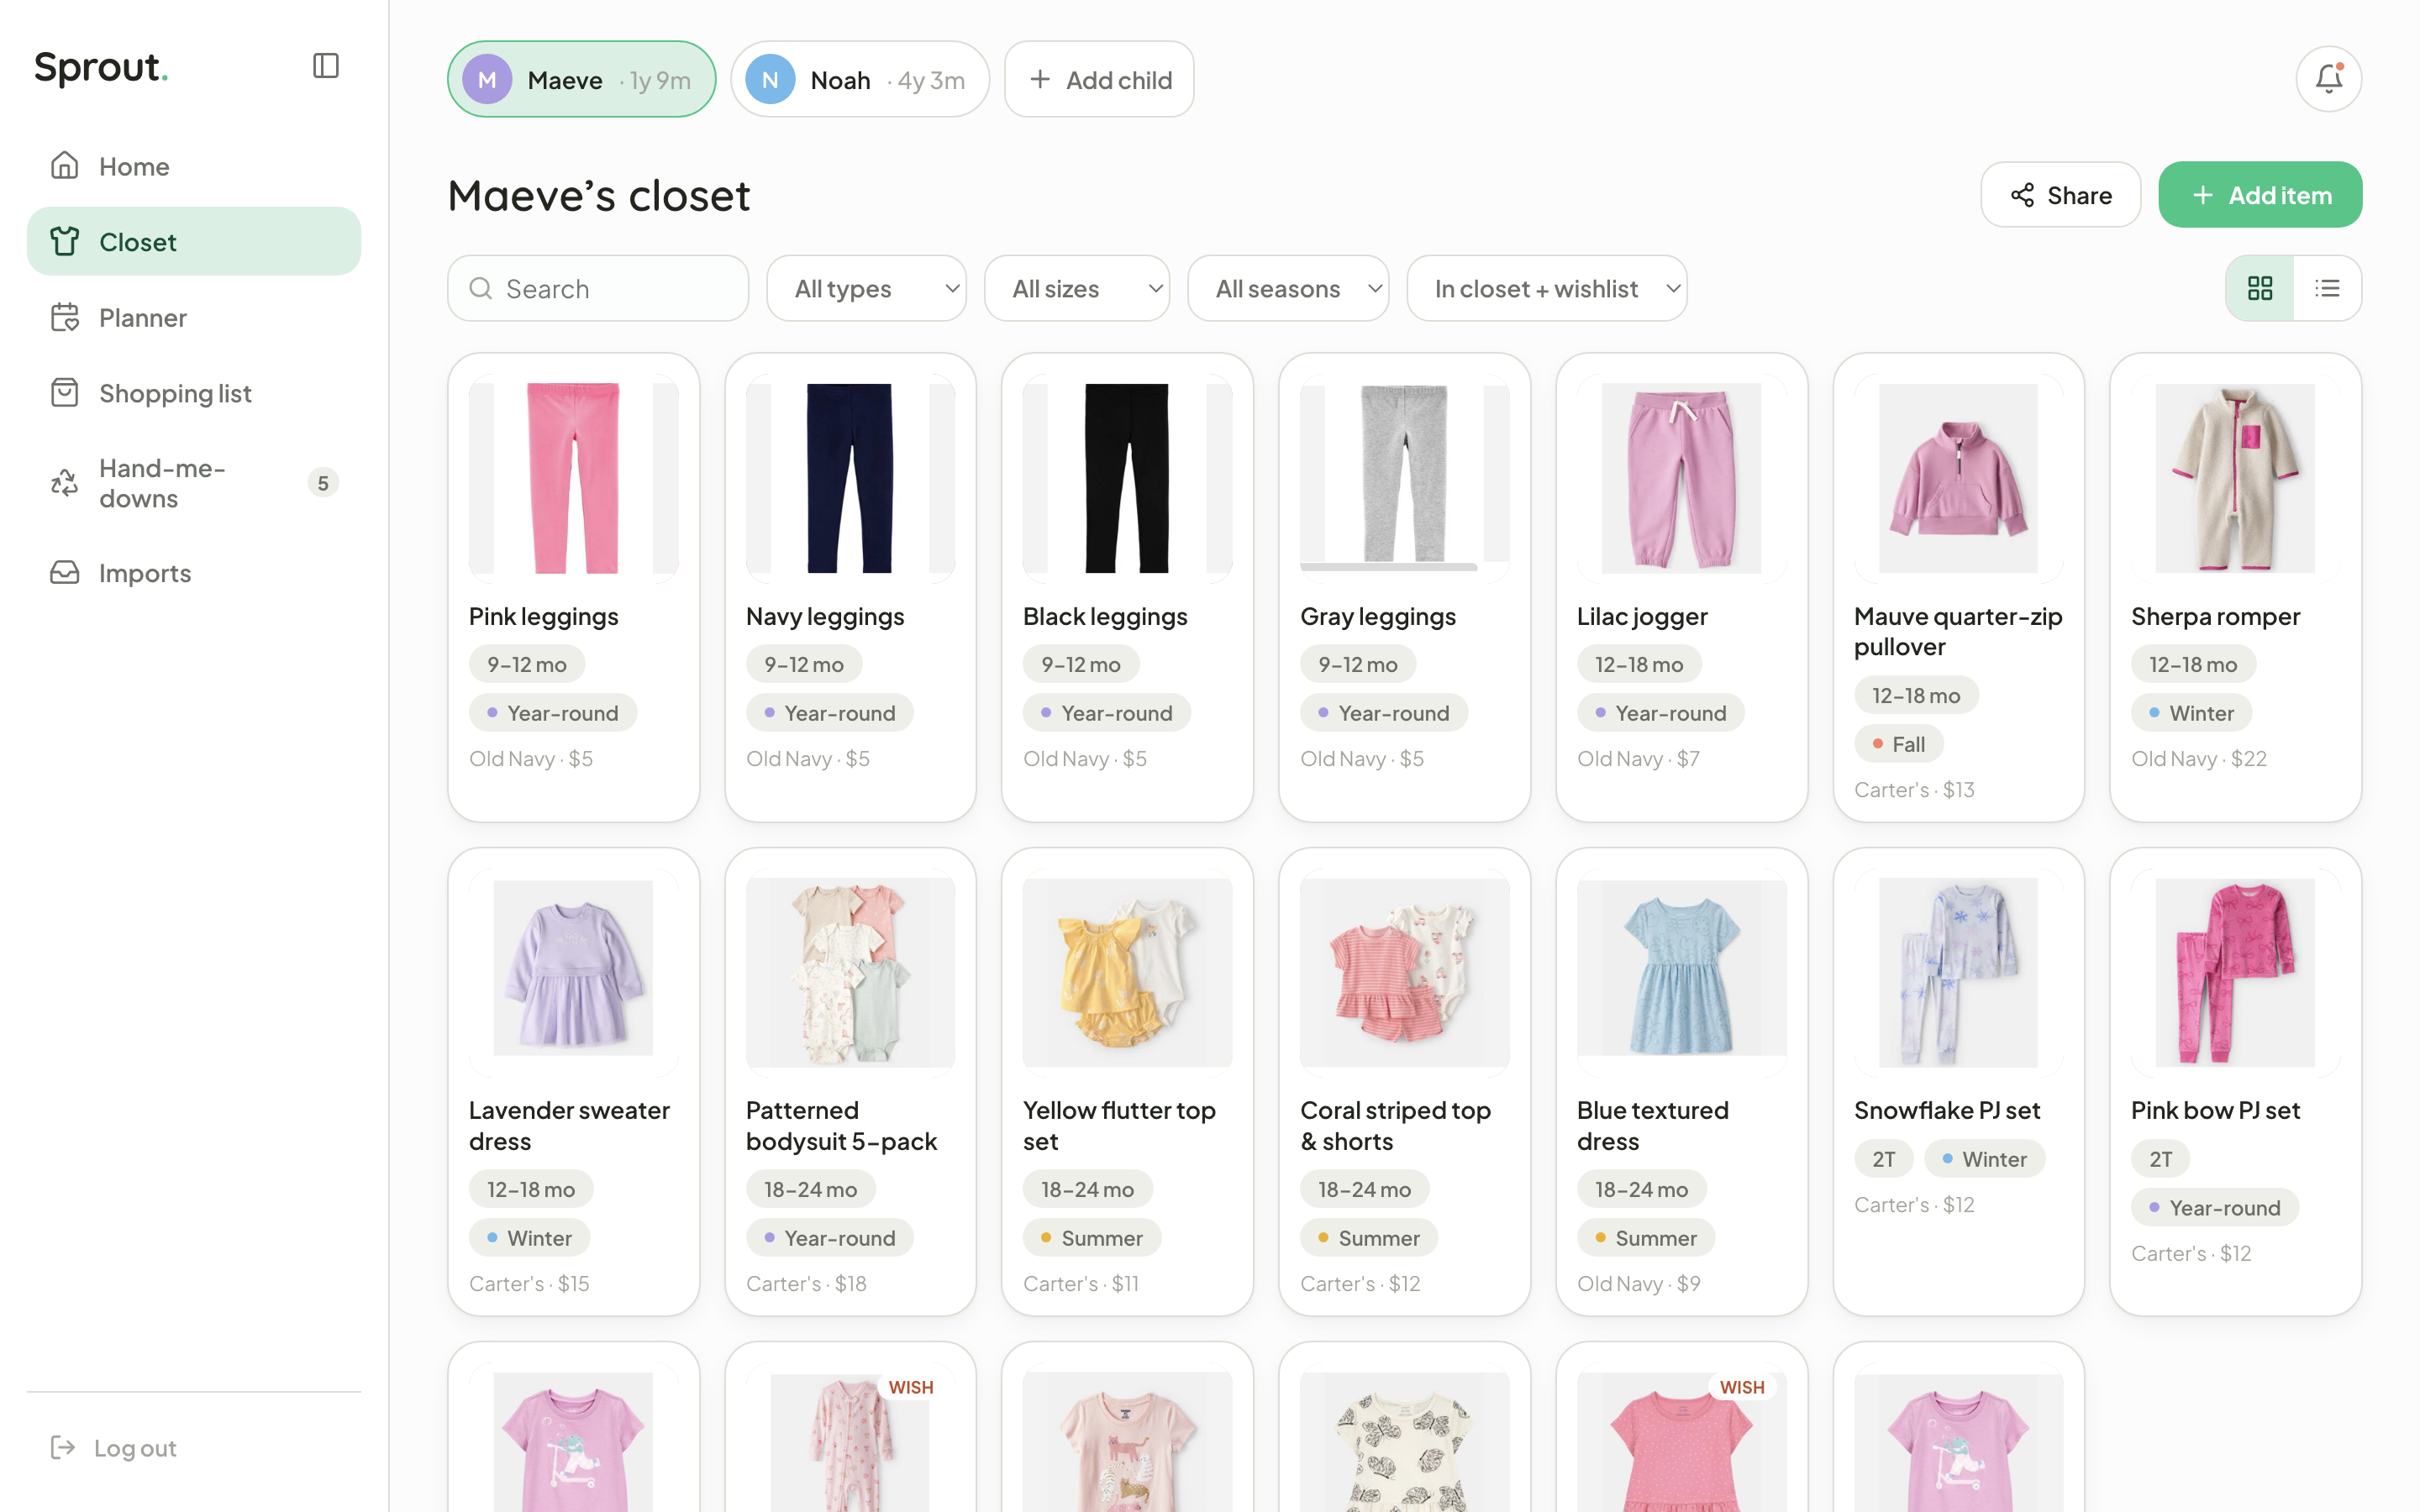Image resolution: width=2420 pixels, height=1512 pixels.
Task: Click the Maeve's closet heading
Action: pos(598,196)
